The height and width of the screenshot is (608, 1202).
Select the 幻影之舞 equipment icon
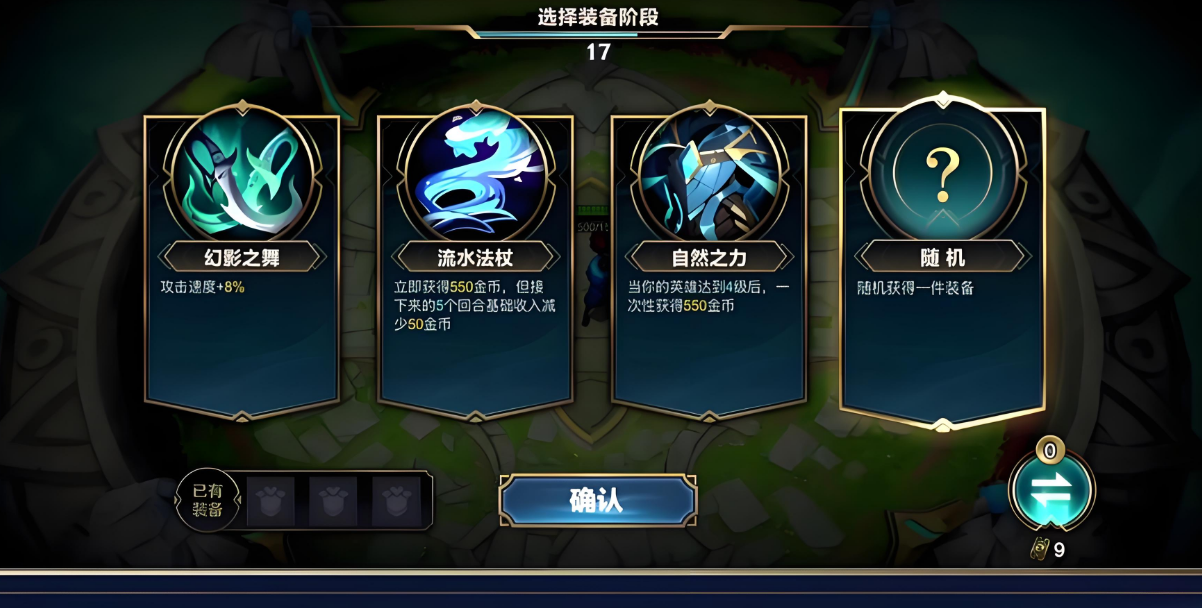(x=243, y=173)
